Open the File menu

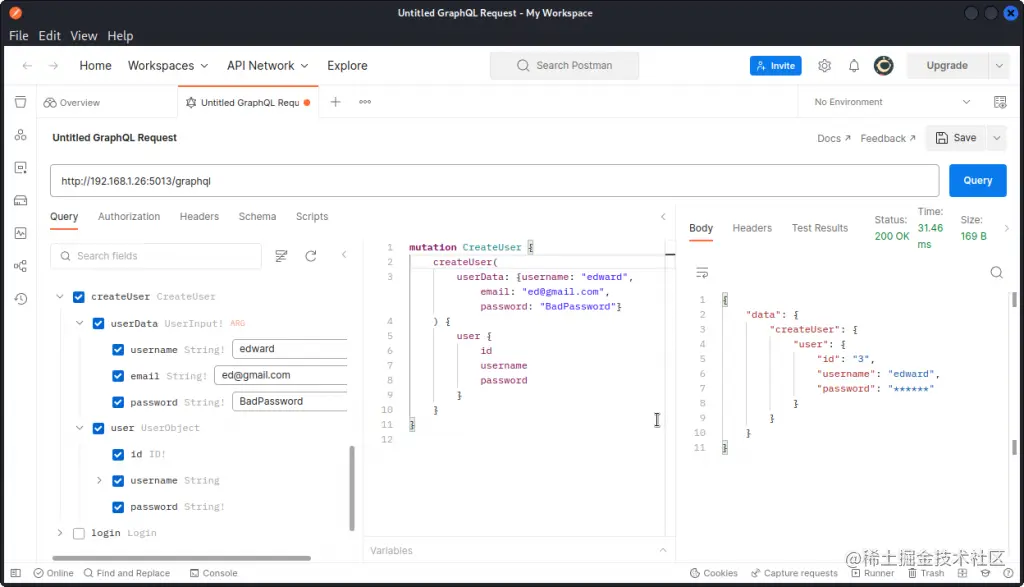(x=18, y=36)
